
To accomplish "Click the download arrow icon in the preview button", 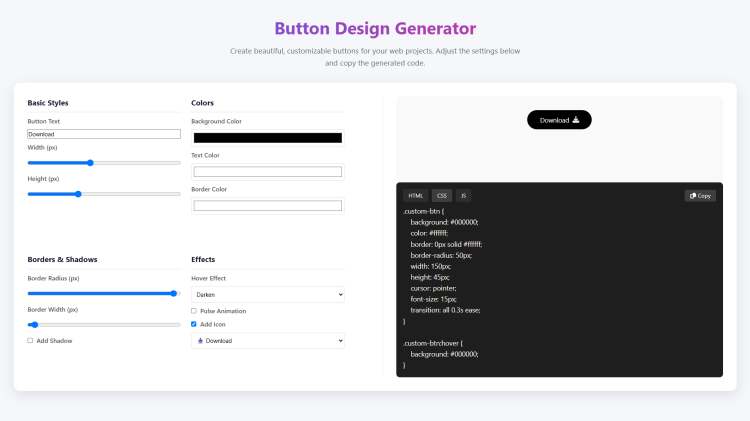I will pos(576,120).
